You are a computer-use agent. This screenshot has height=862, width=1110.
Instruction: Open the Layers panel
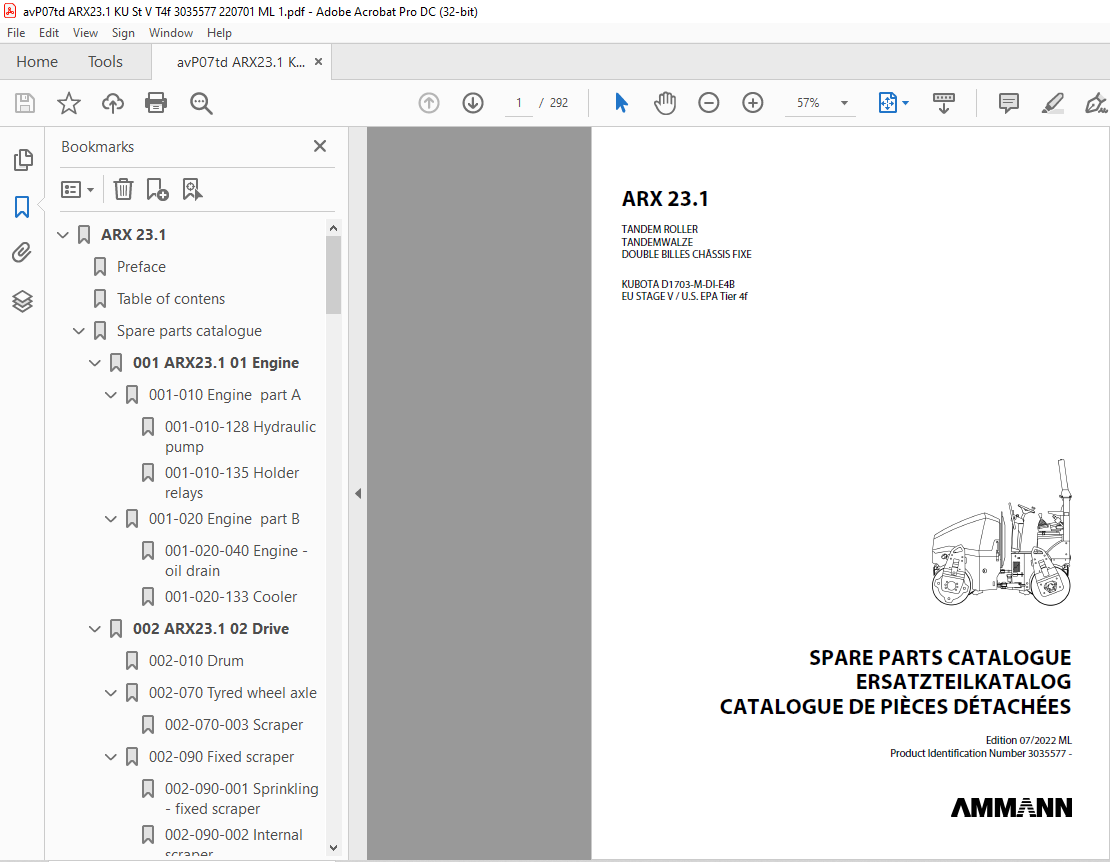[22, 301]
